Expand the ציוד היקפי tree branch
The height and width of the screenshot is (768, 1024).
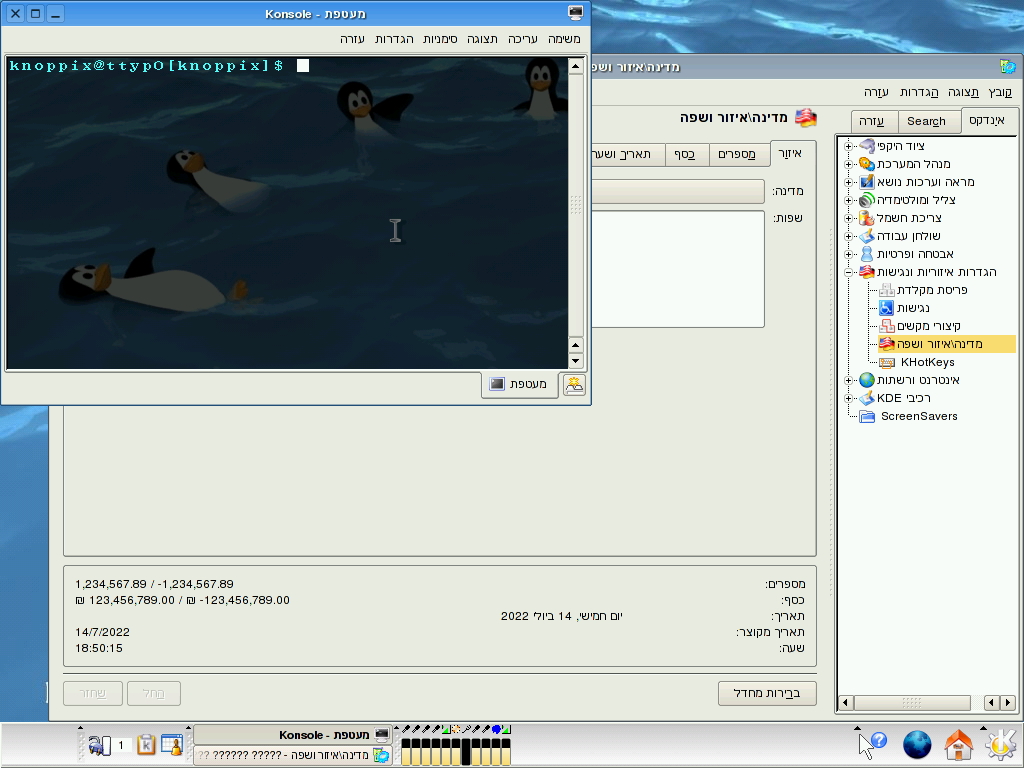(x=848, y=146)
